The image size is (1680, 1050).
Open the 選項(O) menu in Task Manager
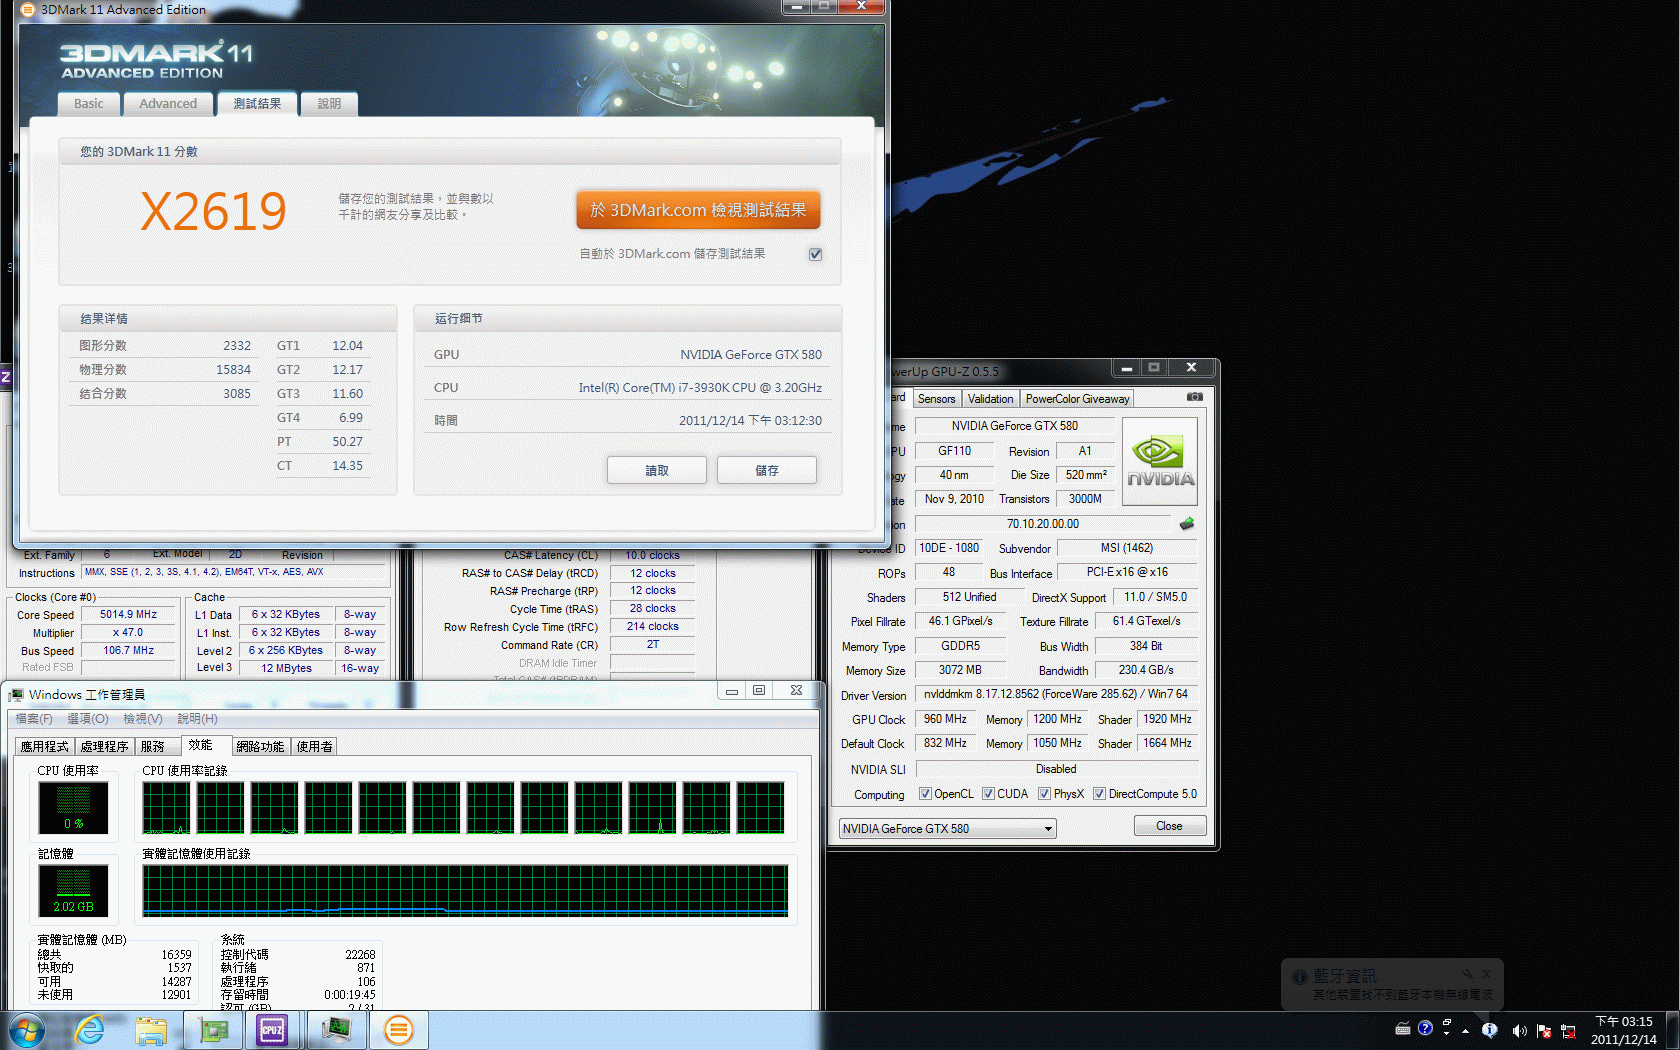[x=88, y=719]
